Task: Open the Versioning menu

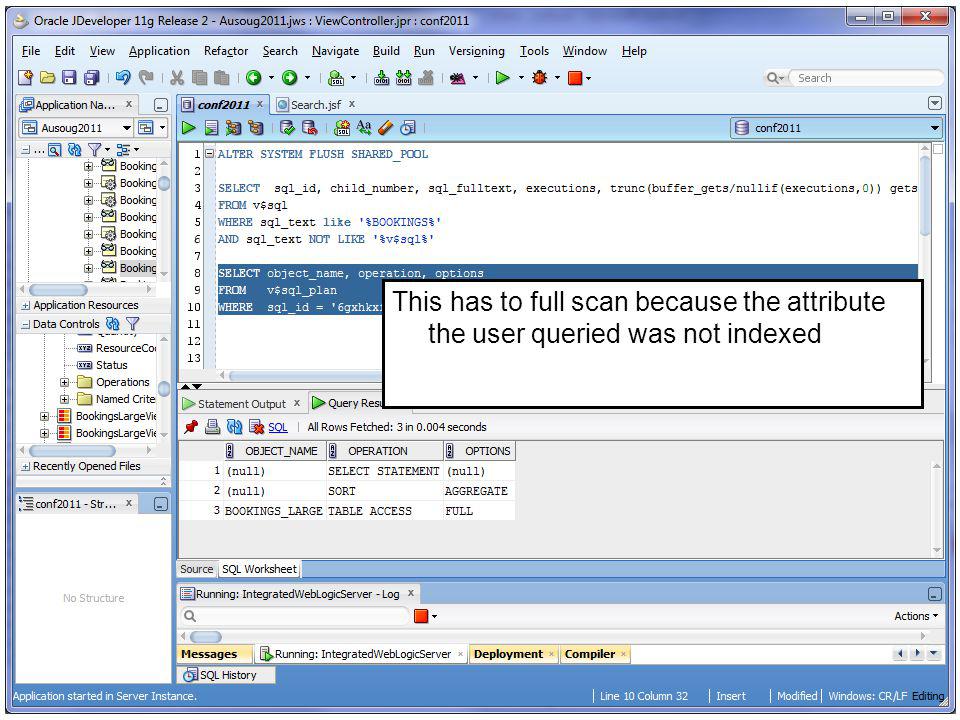Action: (x=476, y=51)
